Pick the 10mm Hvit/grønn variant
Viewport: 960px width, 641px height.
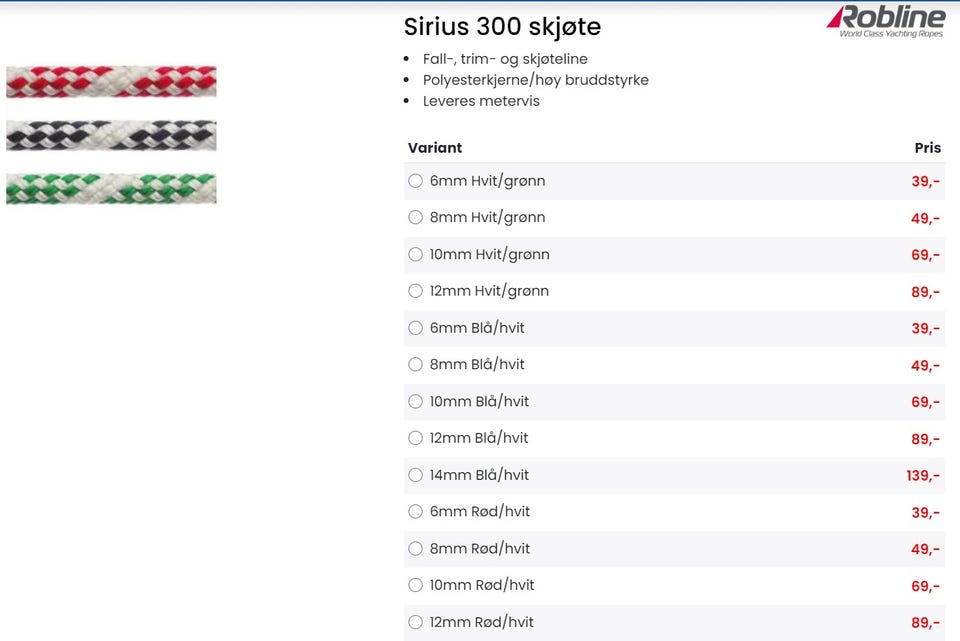[x=416, y=254]
